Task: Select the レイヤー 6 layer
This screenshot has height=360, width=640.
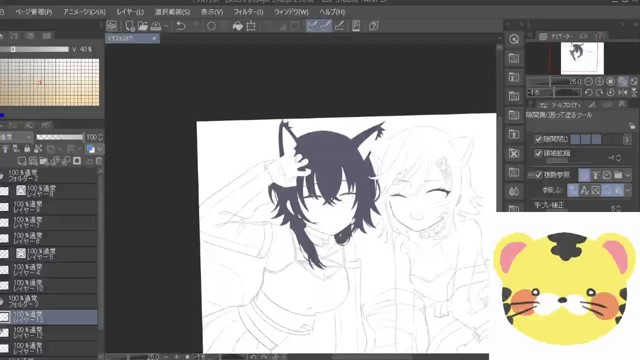Action: pyautogui.click(x=49, y=238)
